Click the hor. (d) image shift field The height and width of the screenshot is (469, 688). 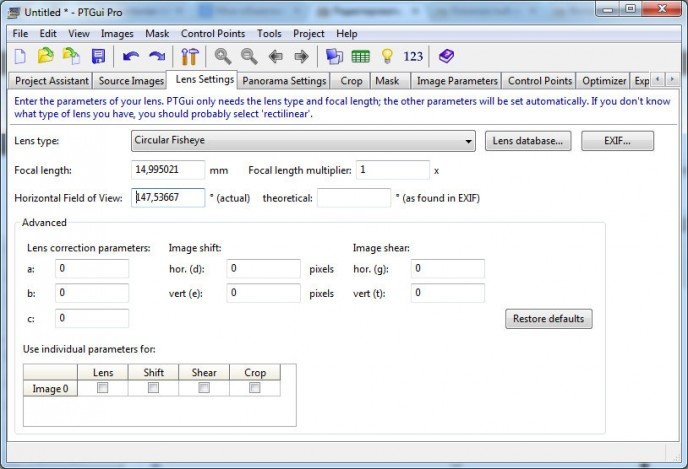point(263,269)
